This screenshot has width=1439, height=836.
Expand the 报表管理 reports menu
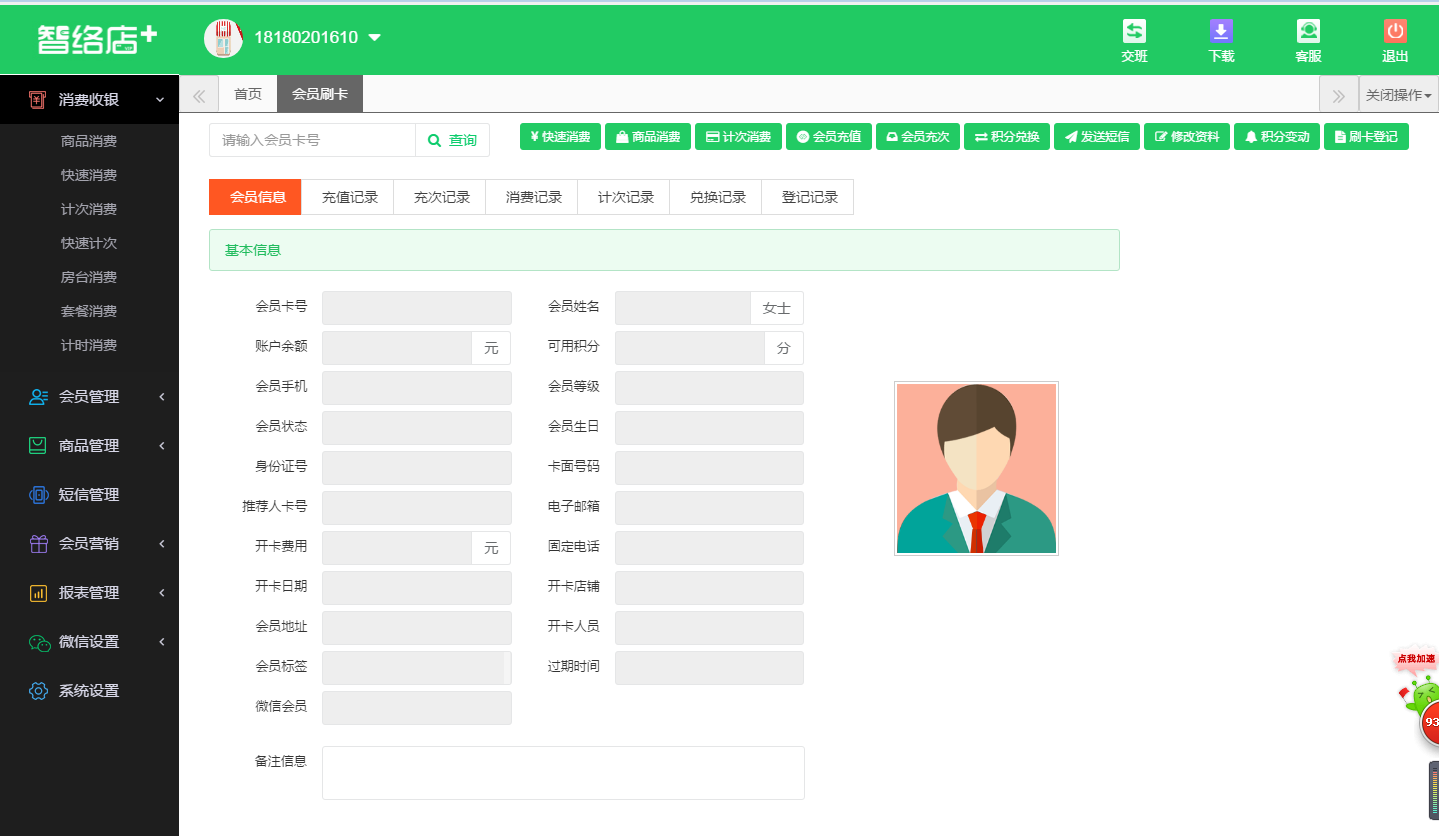pos(90,592)
